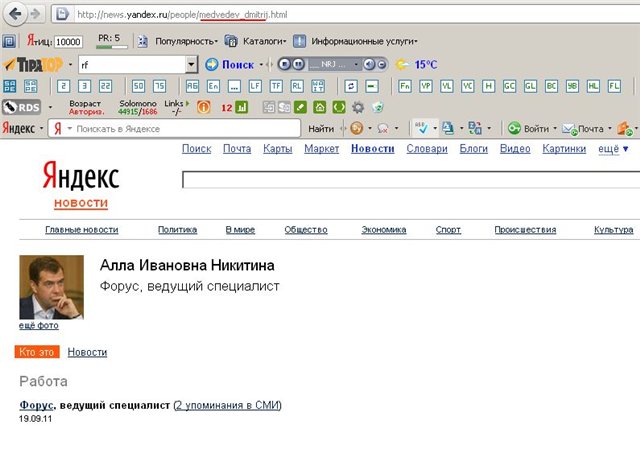The width and height of the screenshot is (640, 457).
Task: Click the TipaTop logo on the toolbar
Action: pos(34,64)
